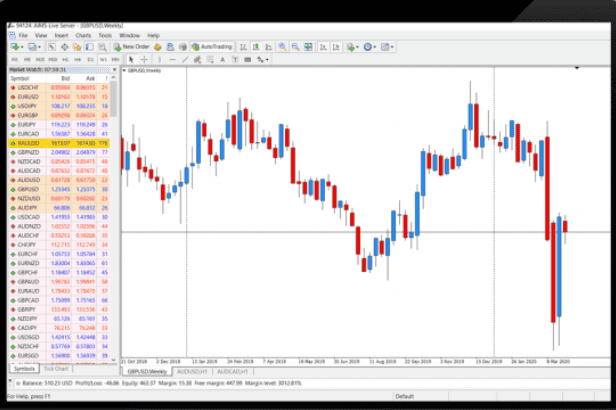Open the Strategy Tester icon
616x410 pixels.
[102, 47]
